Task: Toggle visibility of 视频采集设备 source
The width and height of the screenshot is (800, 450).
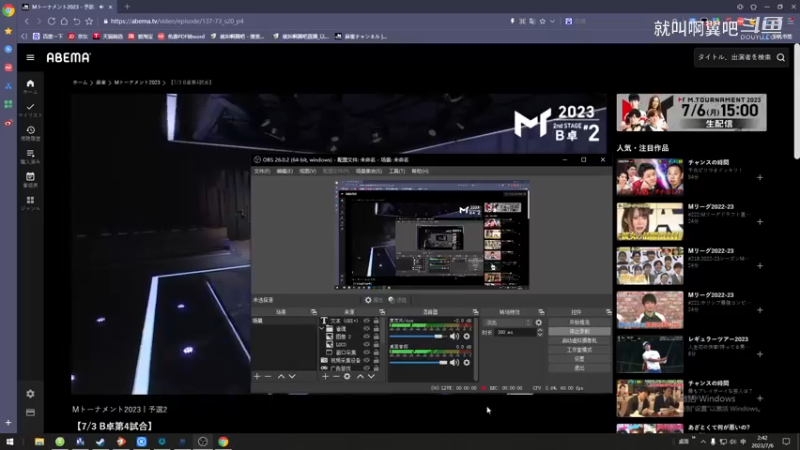Action: 366,360
